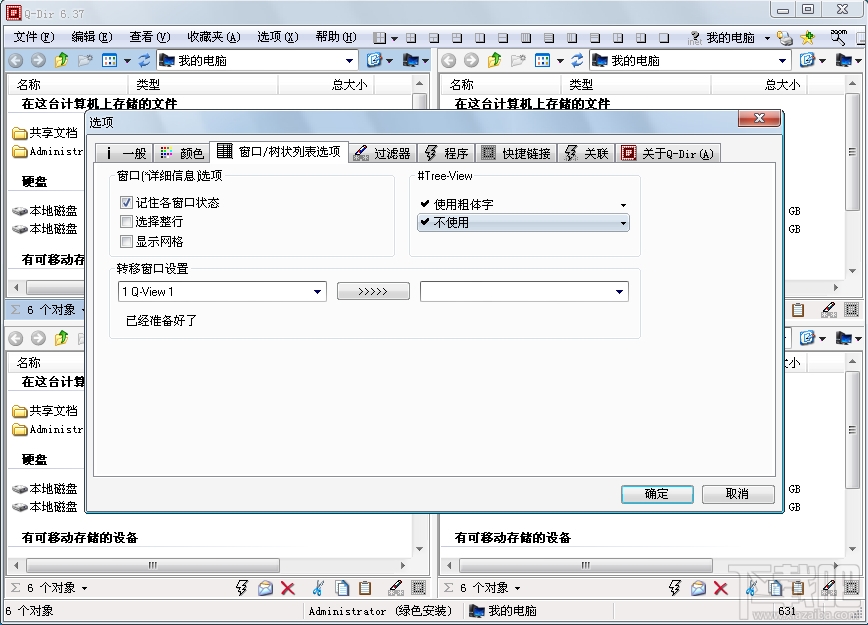The width and height of the screenshot is (868, 625).
Task: Click the 确定 button
Action: (657, 494)
